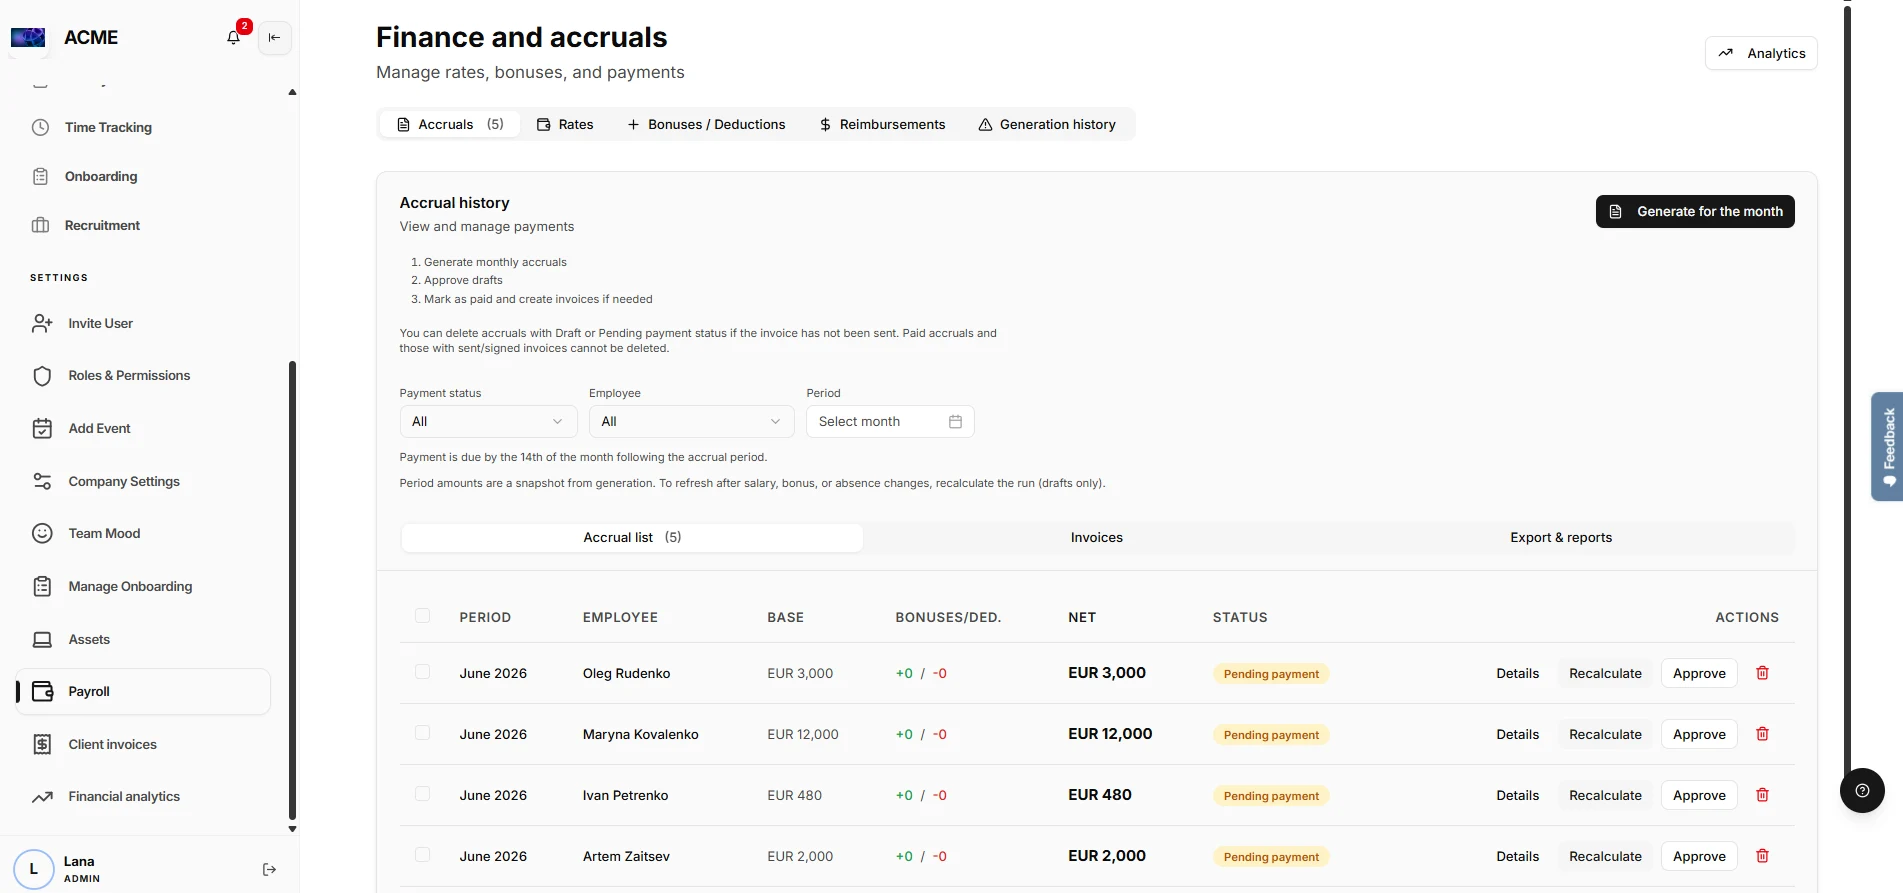Switch to the Rates tab
The width and height of the screenshot is (1903, 893).
coord(565,124)
